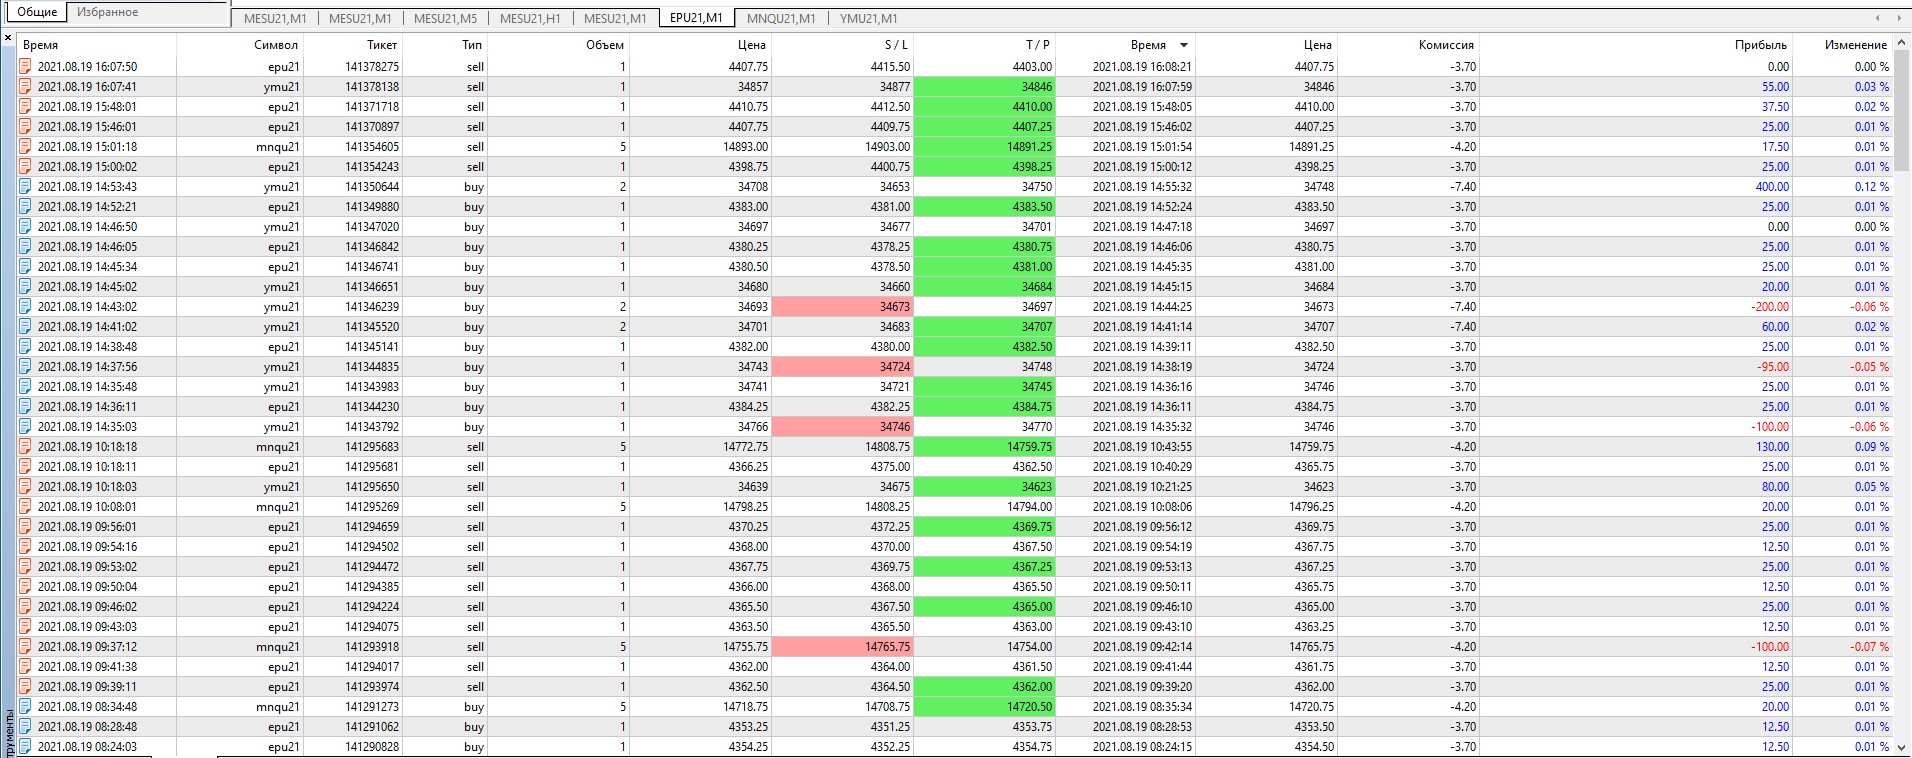Click sell order icon for ticket 141294659

point(26,527)
